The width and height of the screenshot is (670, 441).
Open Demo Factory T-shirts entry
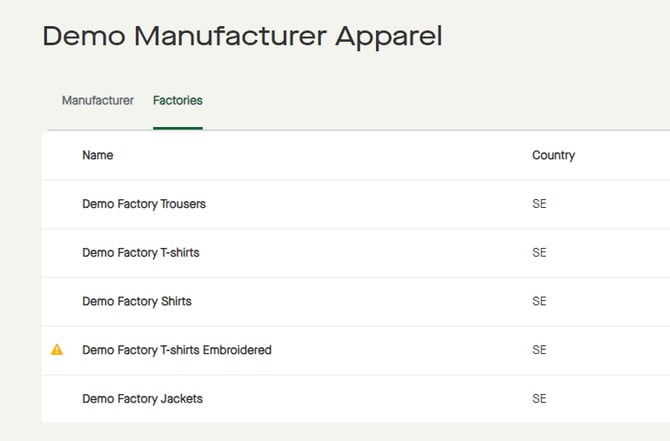[141, 253]
